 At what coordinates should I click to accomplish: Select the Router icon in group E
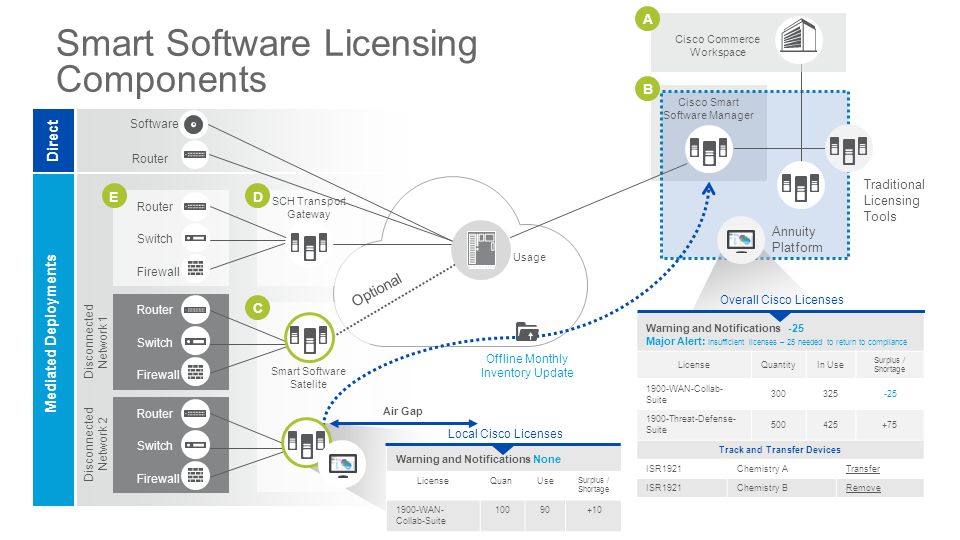pos(195,206)
